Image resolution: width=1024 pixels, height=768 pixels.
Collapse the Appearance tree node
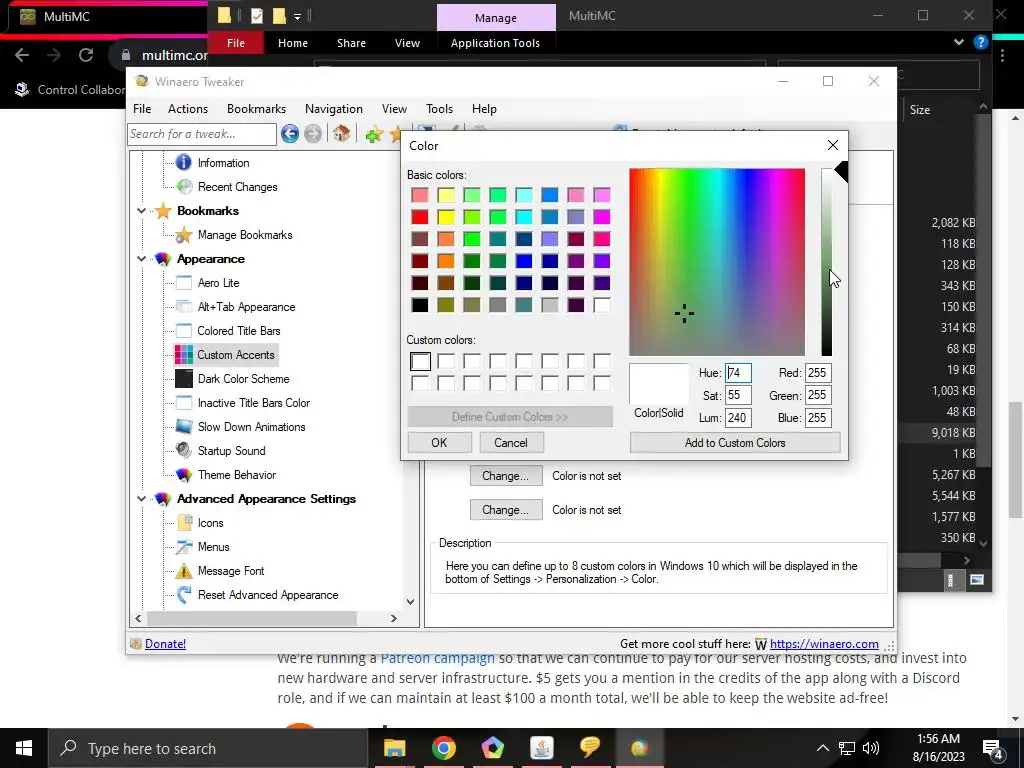tap(142, 259)
